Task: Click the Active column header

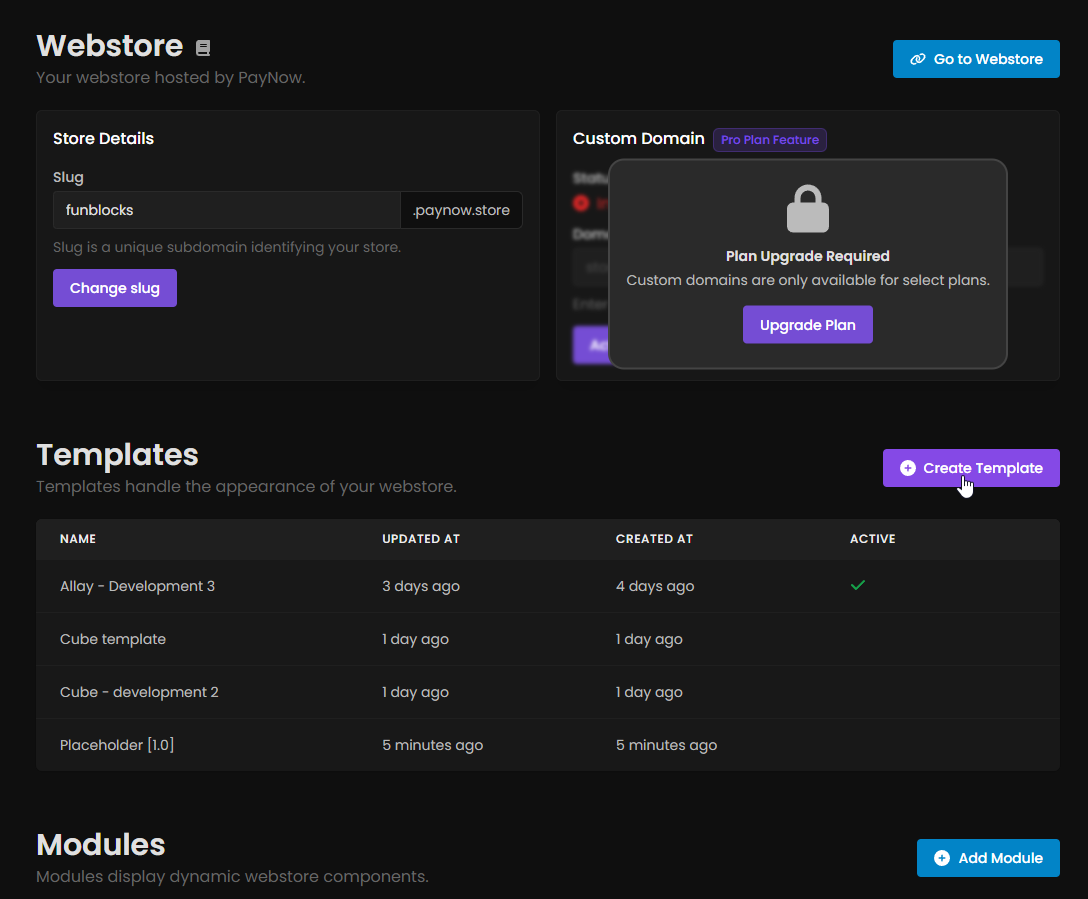Action: 872,539
